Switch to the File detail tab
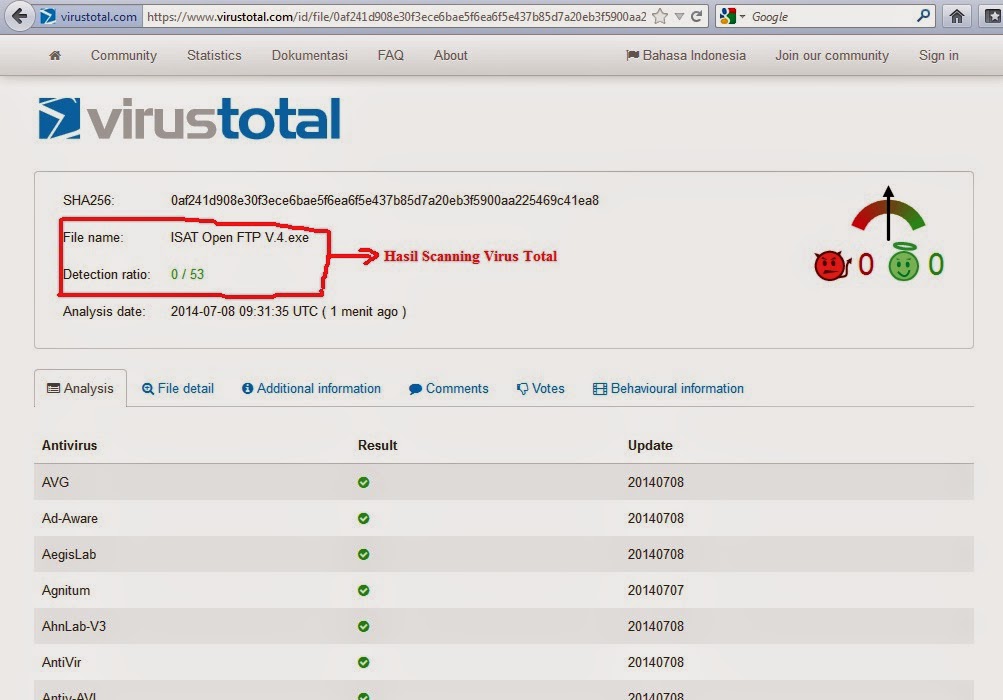Viewport: 1003px width, 700px height. [x=178, y=389]
